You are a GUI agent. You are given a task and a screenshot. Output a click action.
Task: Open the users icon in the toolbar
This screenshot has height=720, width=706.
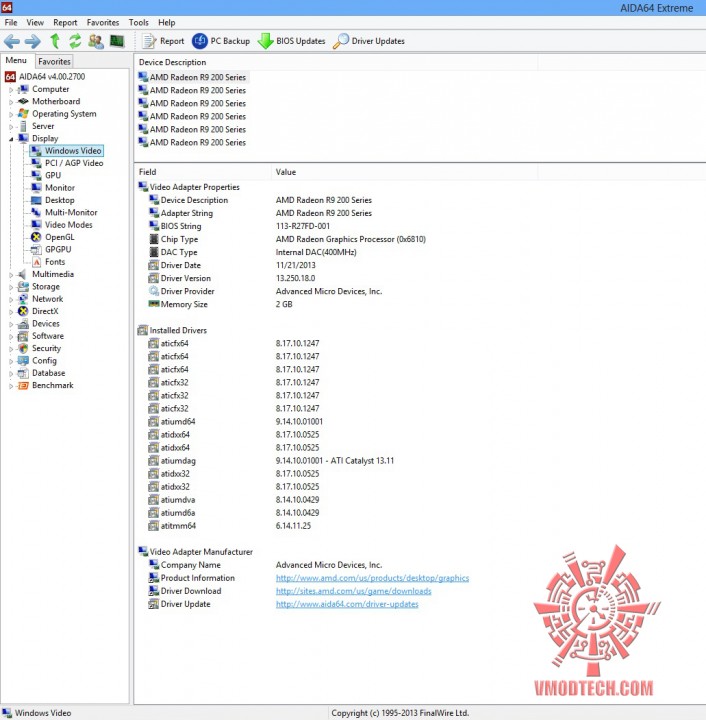96,41
